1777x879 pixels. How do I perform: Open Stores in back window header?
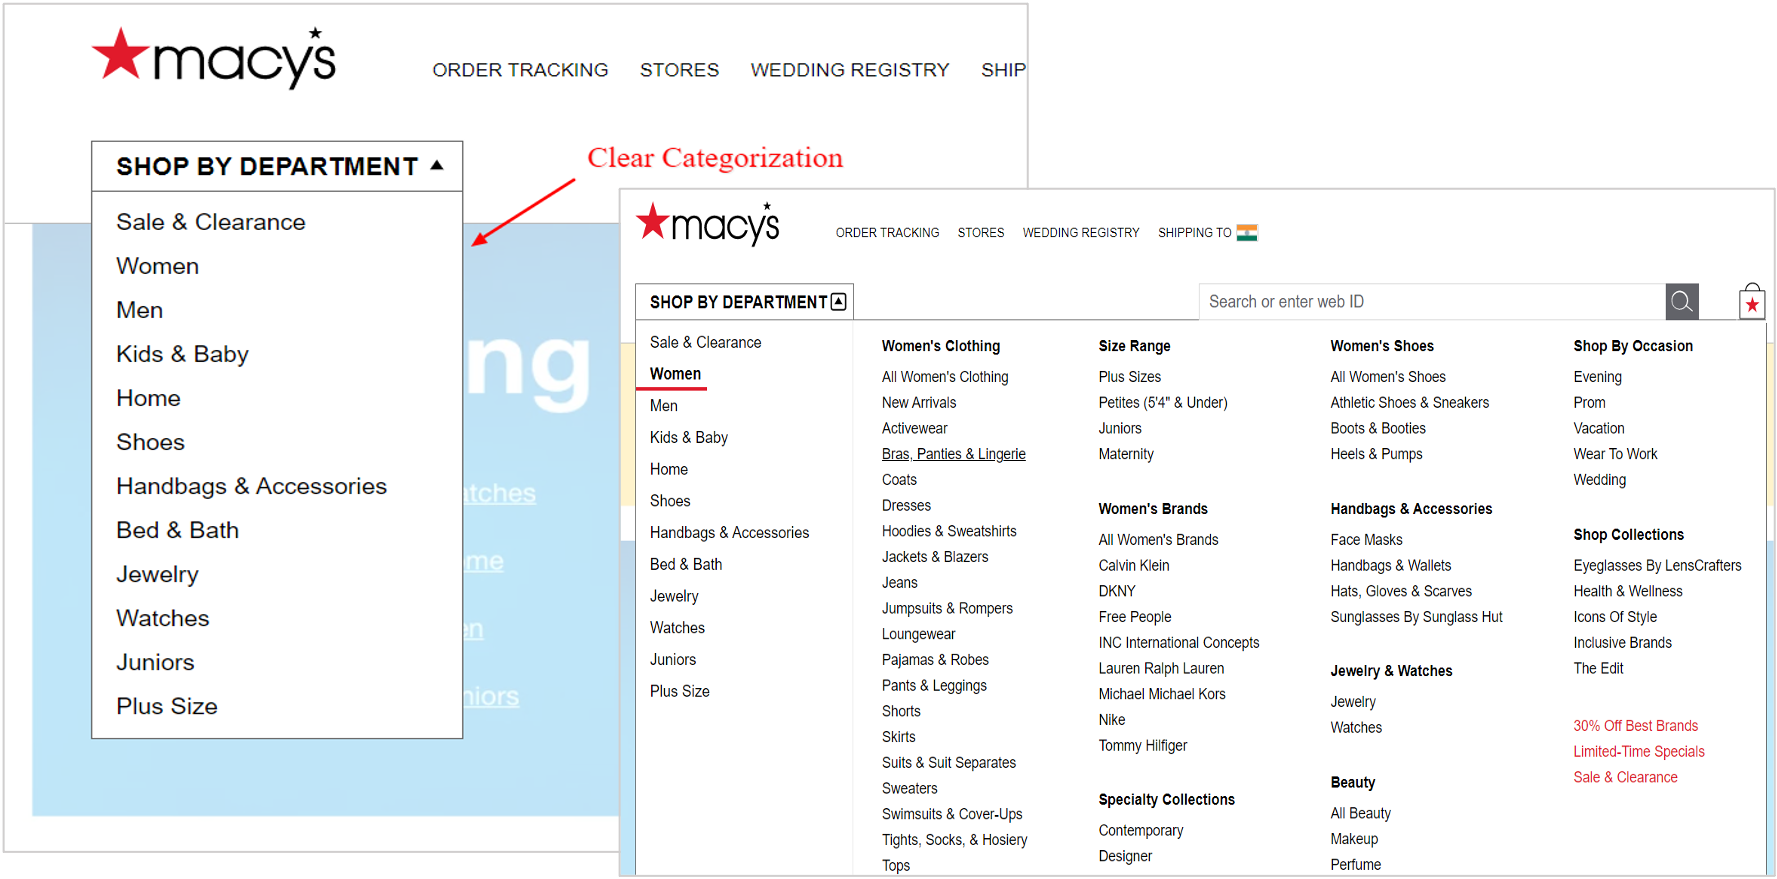(x=679, y=70)
